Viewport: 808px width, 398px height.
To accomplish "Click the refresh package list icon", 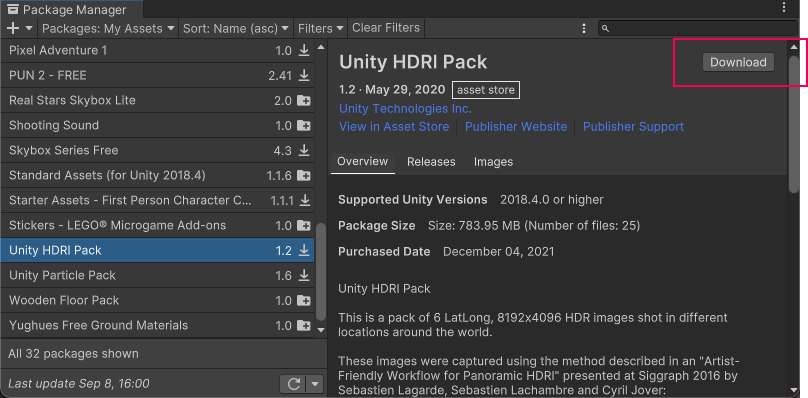I will click(294, 384).
